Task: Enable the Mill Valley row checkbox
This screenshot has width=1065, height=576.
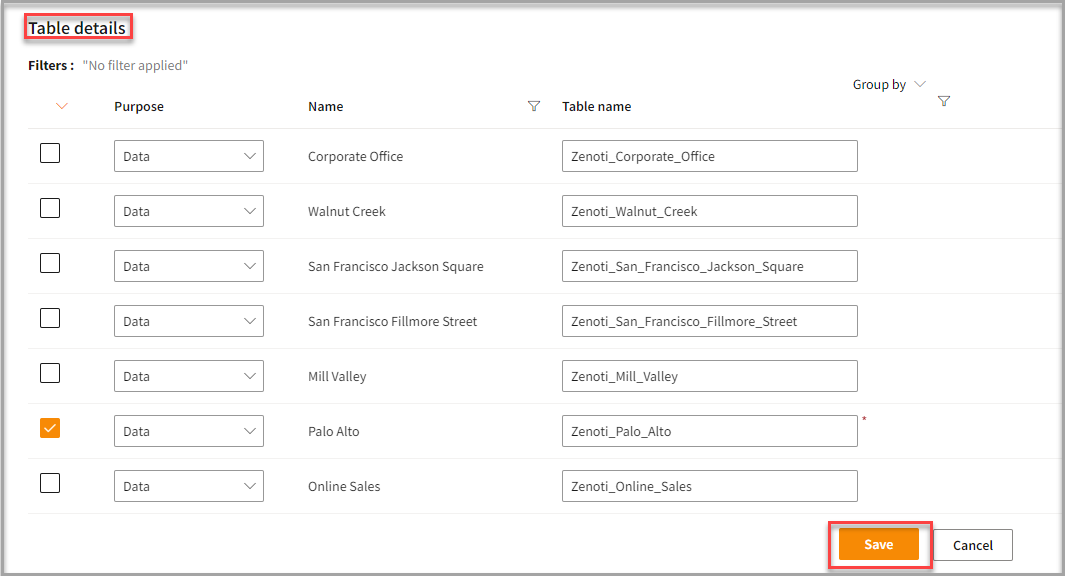Action: point(50,373)
